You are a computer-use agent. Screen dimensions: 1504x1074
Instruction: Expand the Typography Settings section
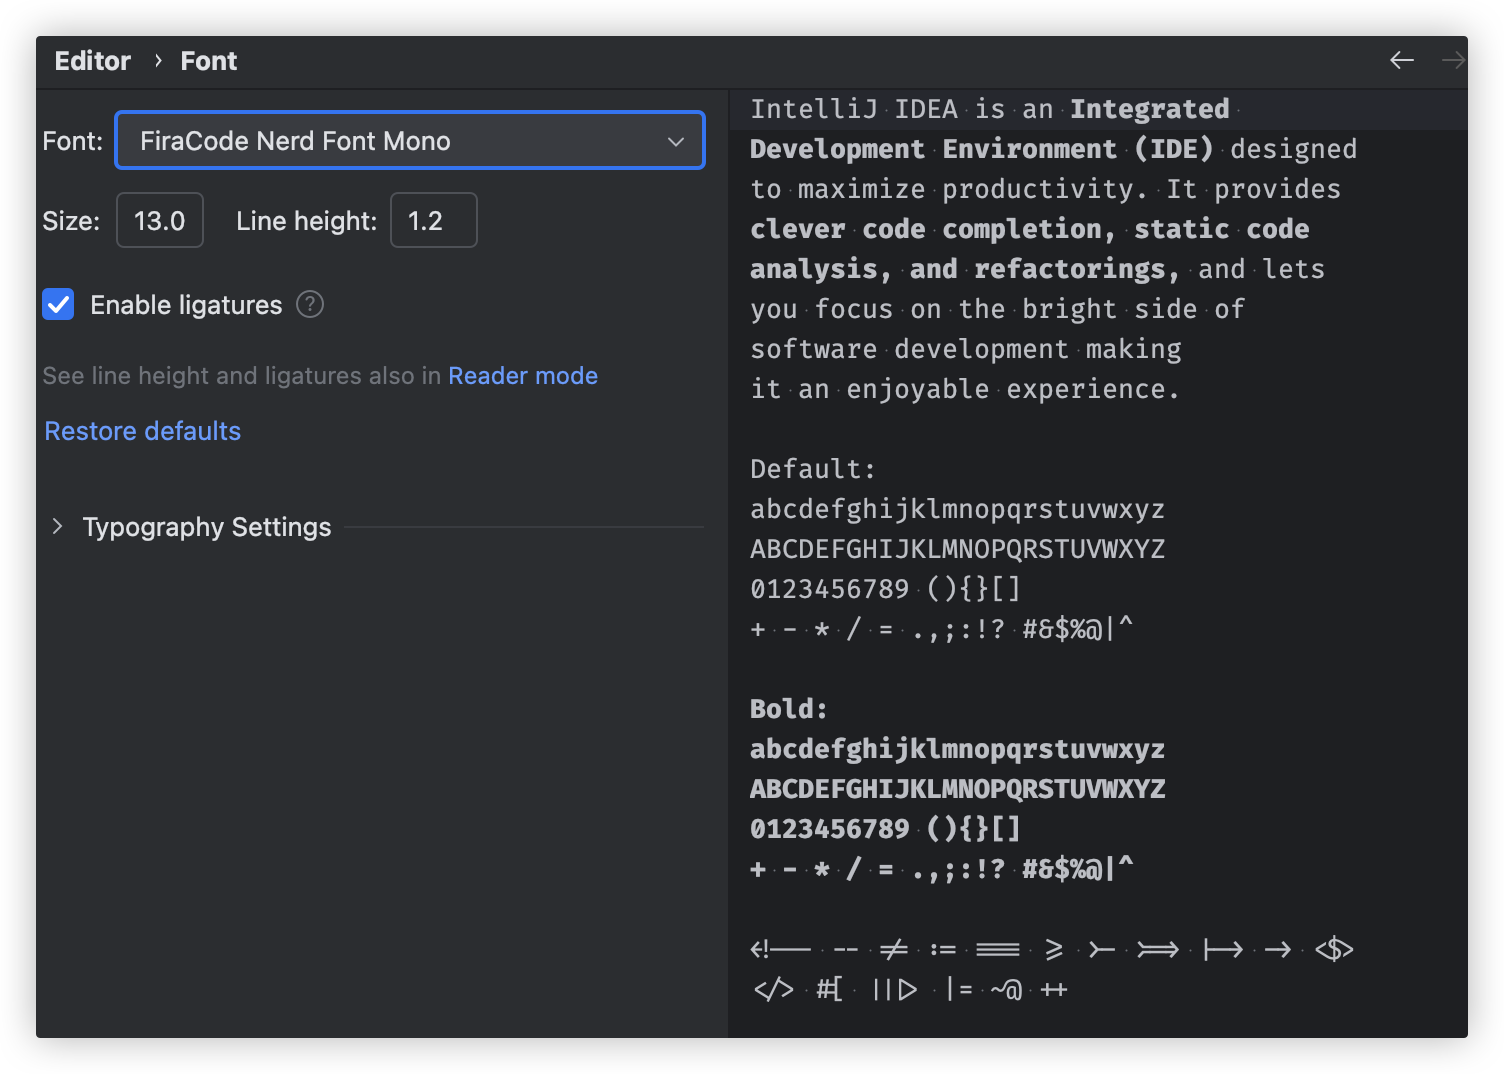[x=57, y=526]
